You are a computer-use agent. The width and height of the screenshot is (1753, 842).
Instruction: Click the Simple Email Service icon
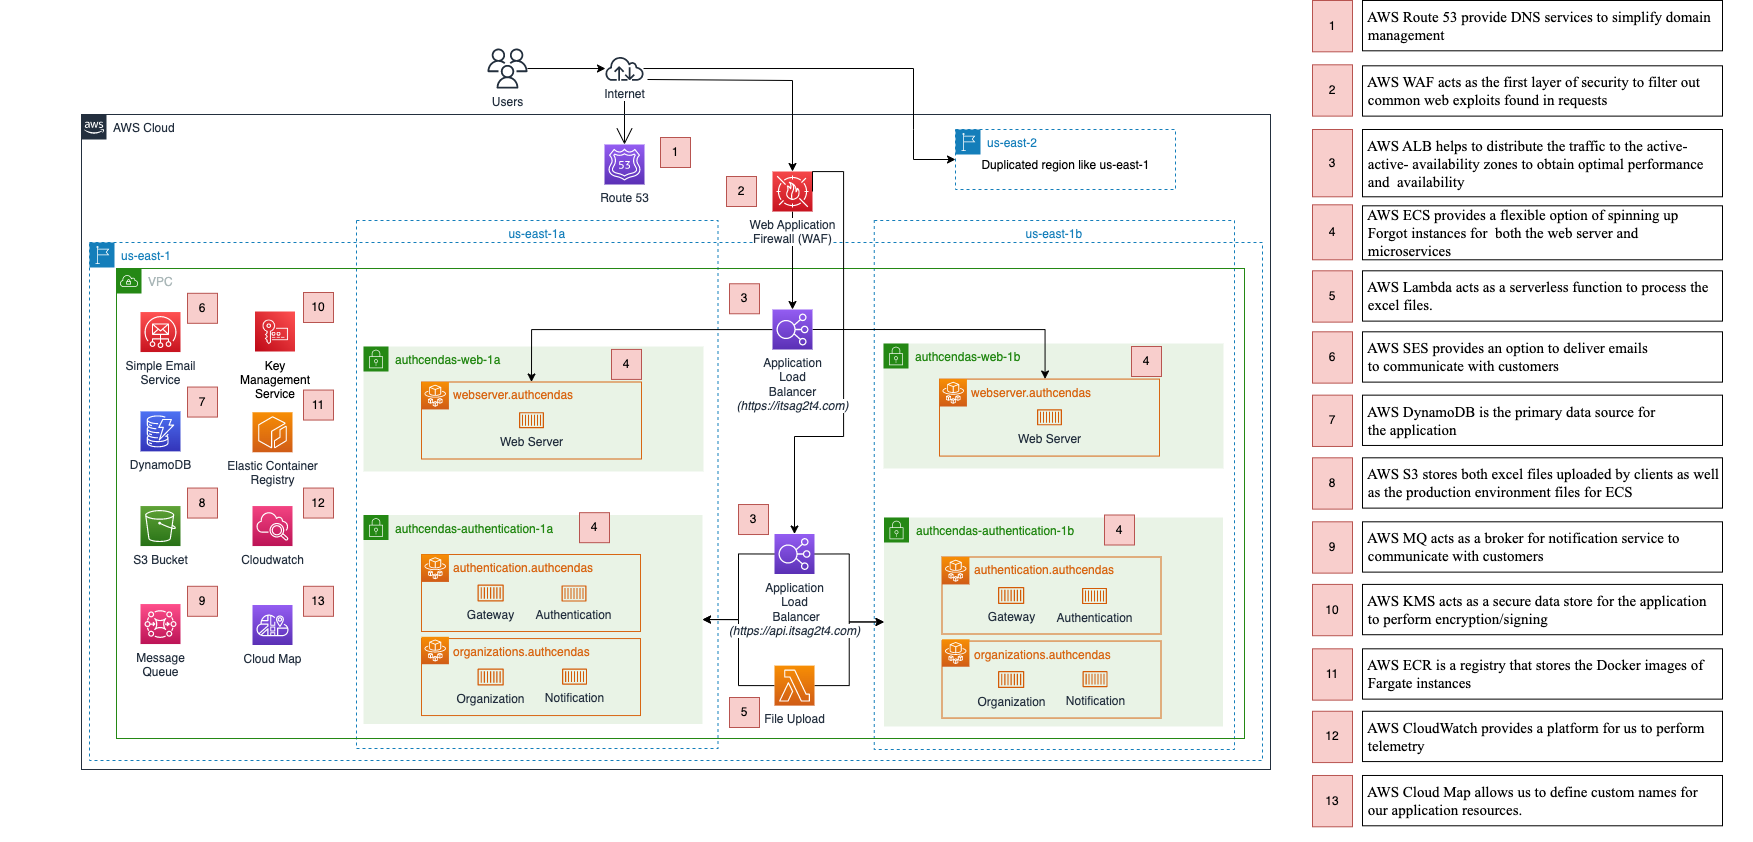[160, 332]
